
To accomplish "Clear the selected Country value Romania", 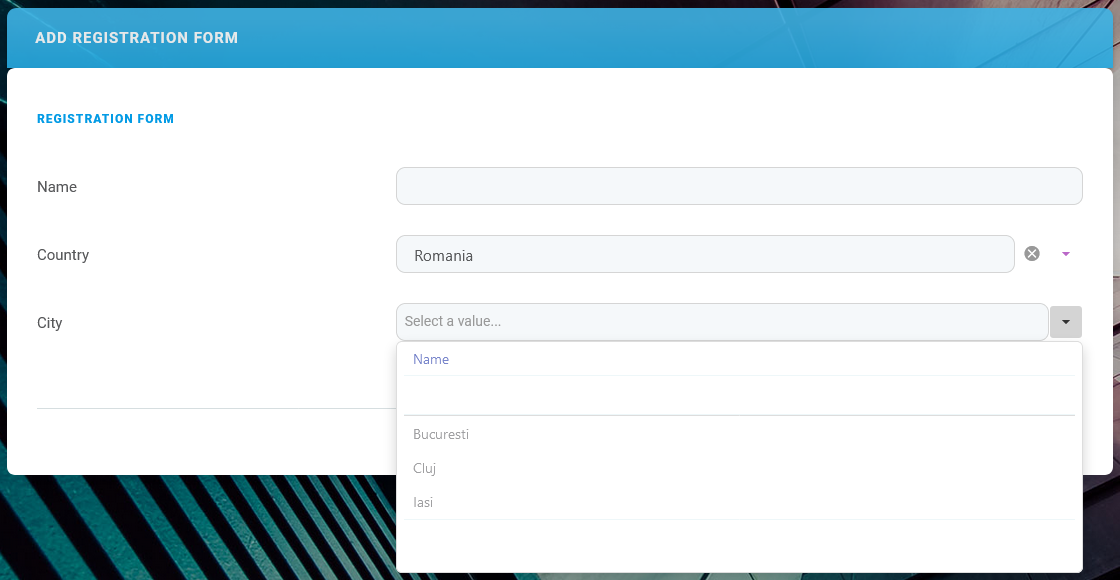I will (1032, 254).
